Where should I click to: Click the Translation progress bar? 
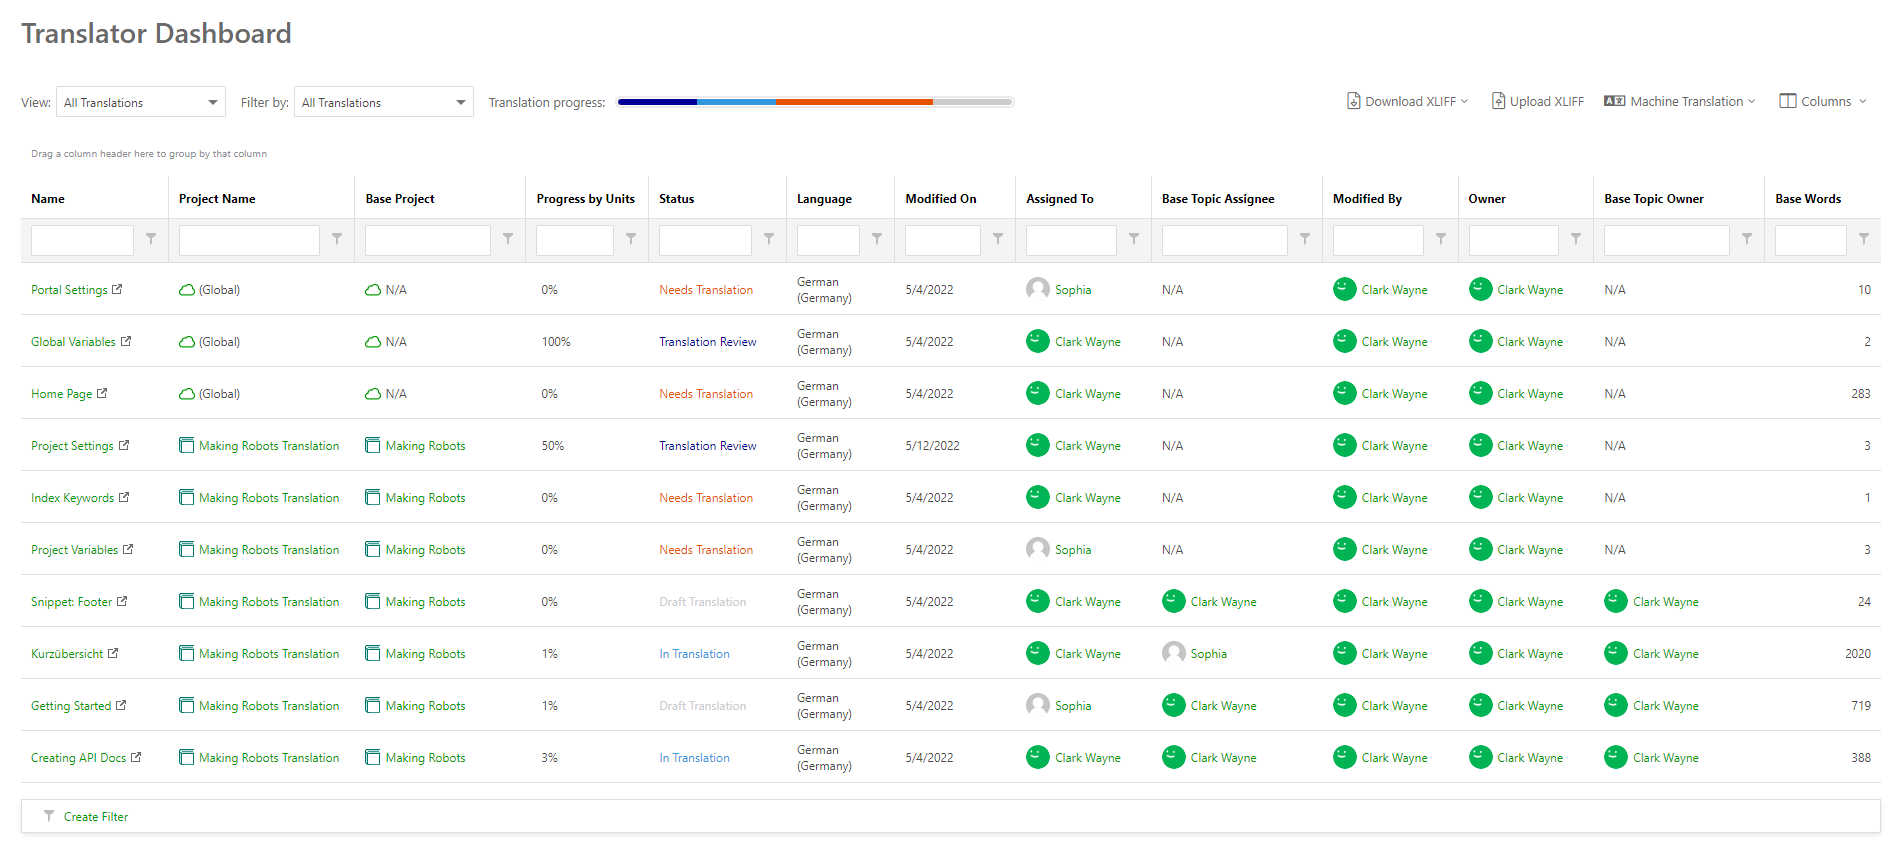tap(815, 102)
